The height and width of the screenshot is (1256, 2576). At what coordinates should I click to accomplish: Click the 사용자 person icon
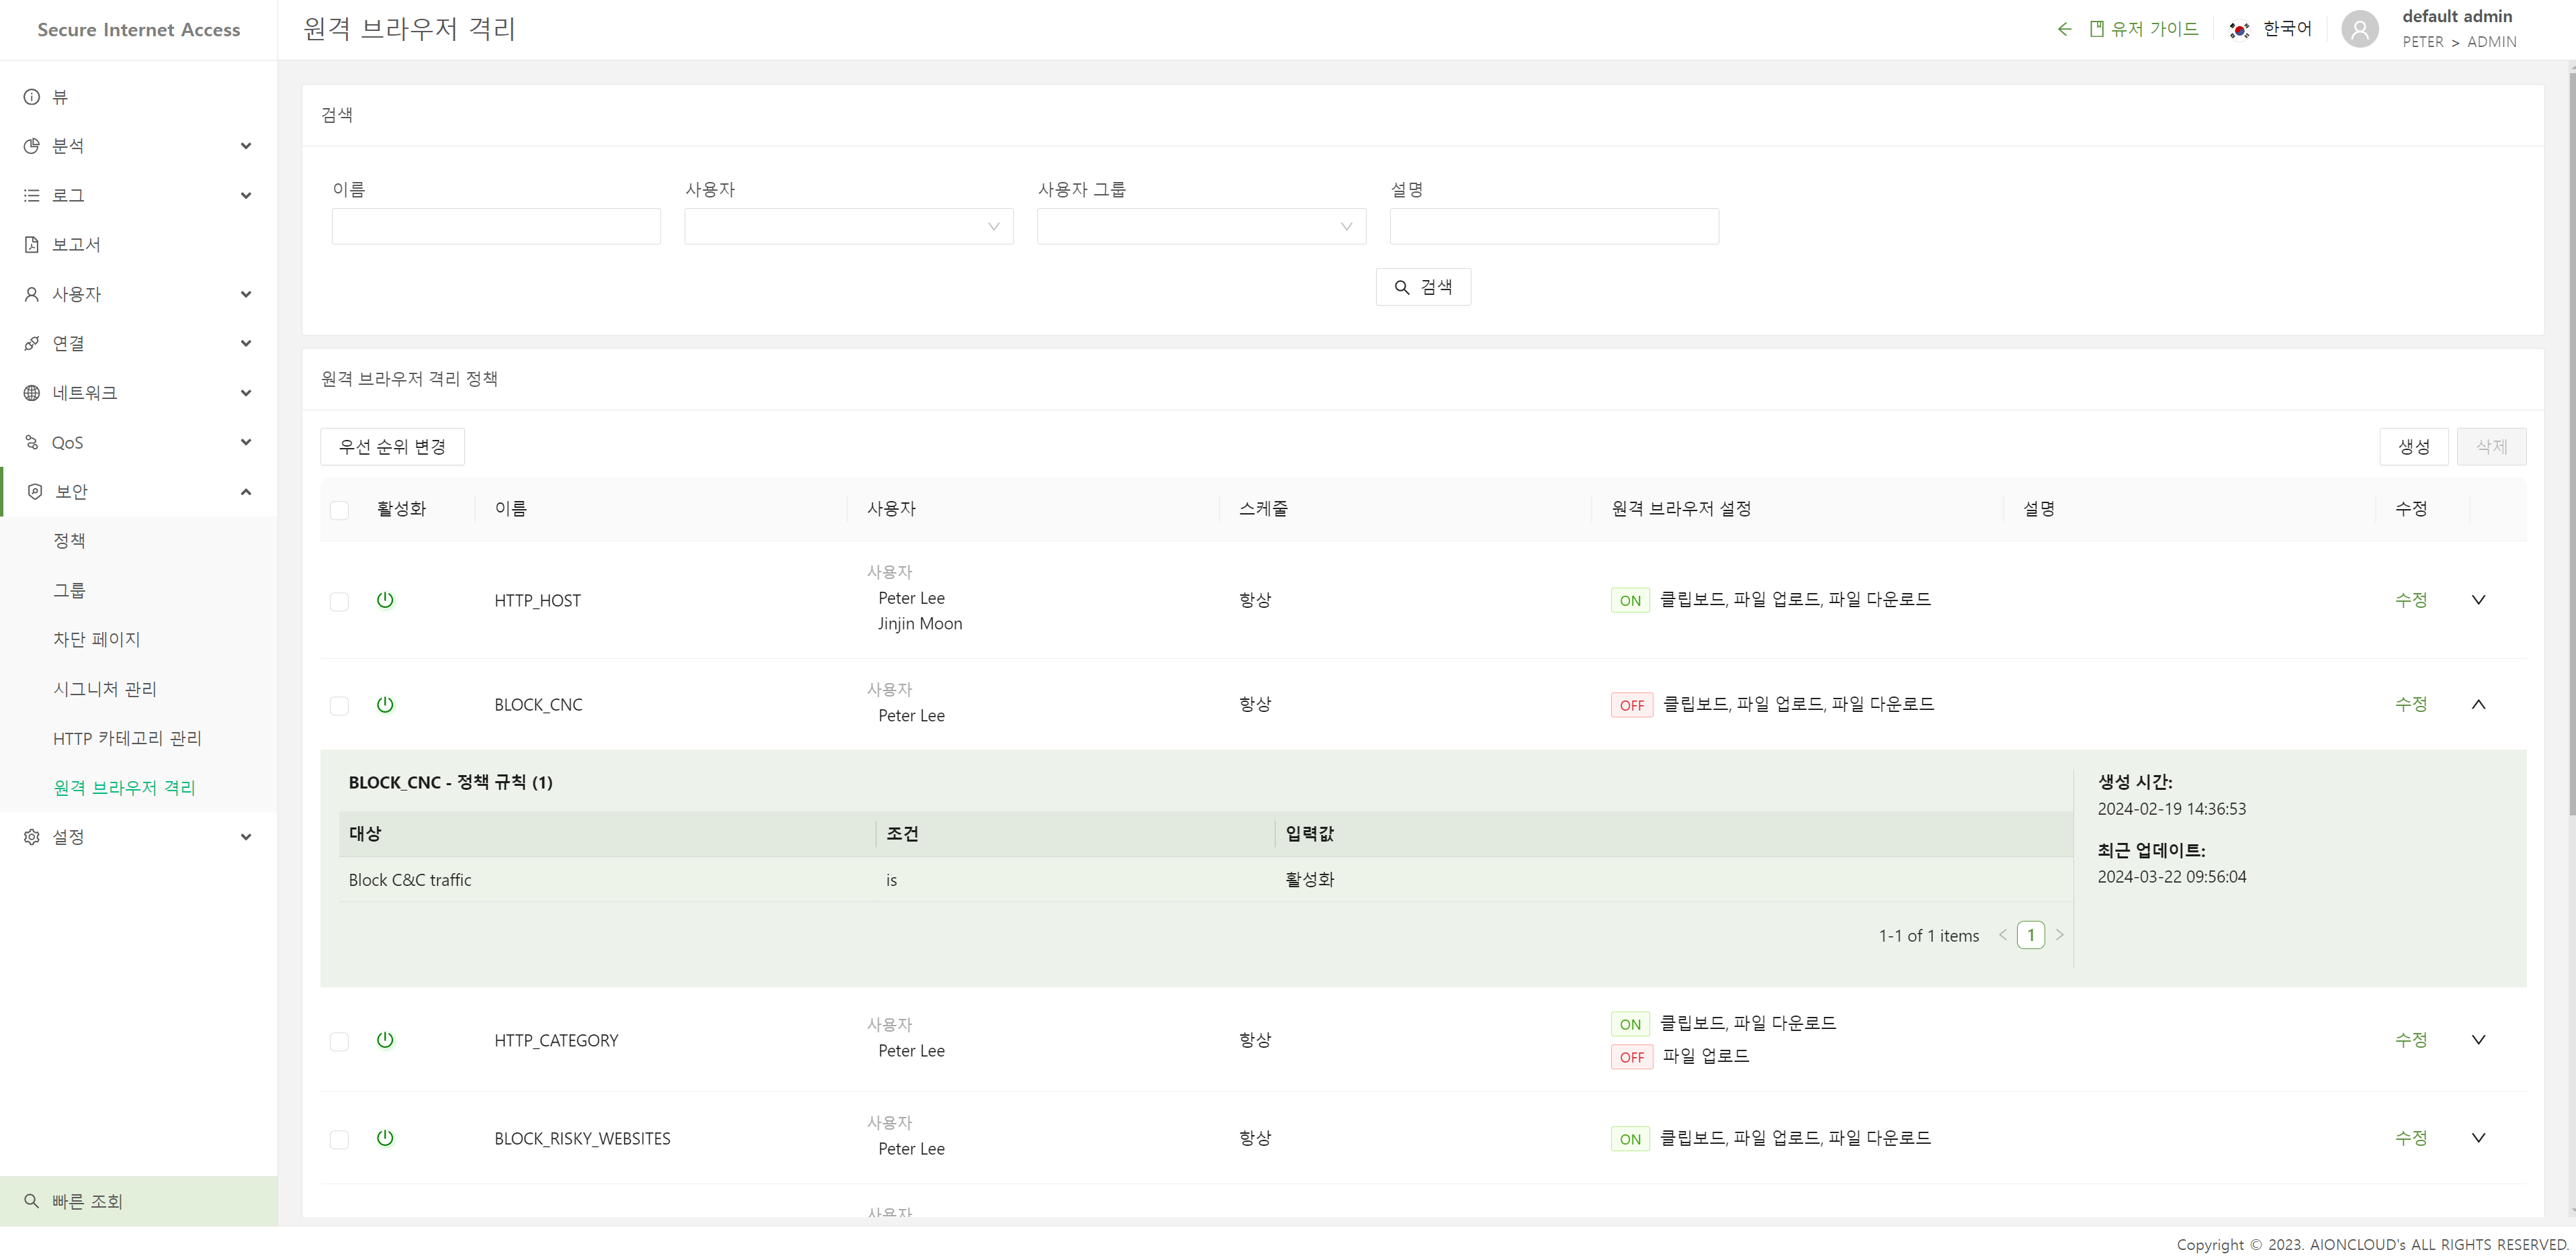coord(32,294)
